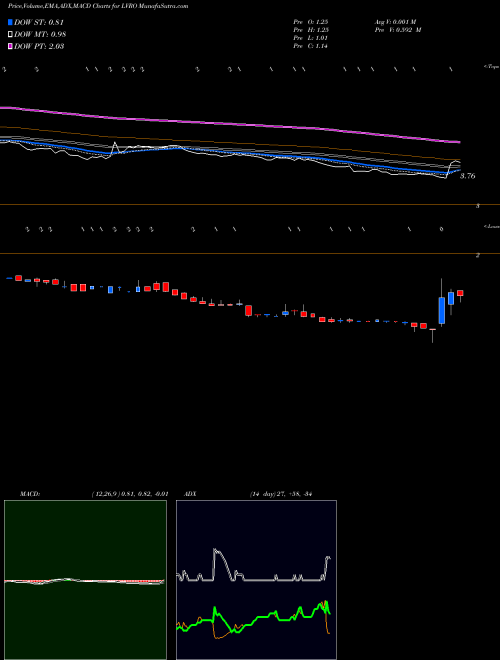
Task: Click the Avg V: 0.001 M value
Action: pyautogui.click(x=395, y=21)
